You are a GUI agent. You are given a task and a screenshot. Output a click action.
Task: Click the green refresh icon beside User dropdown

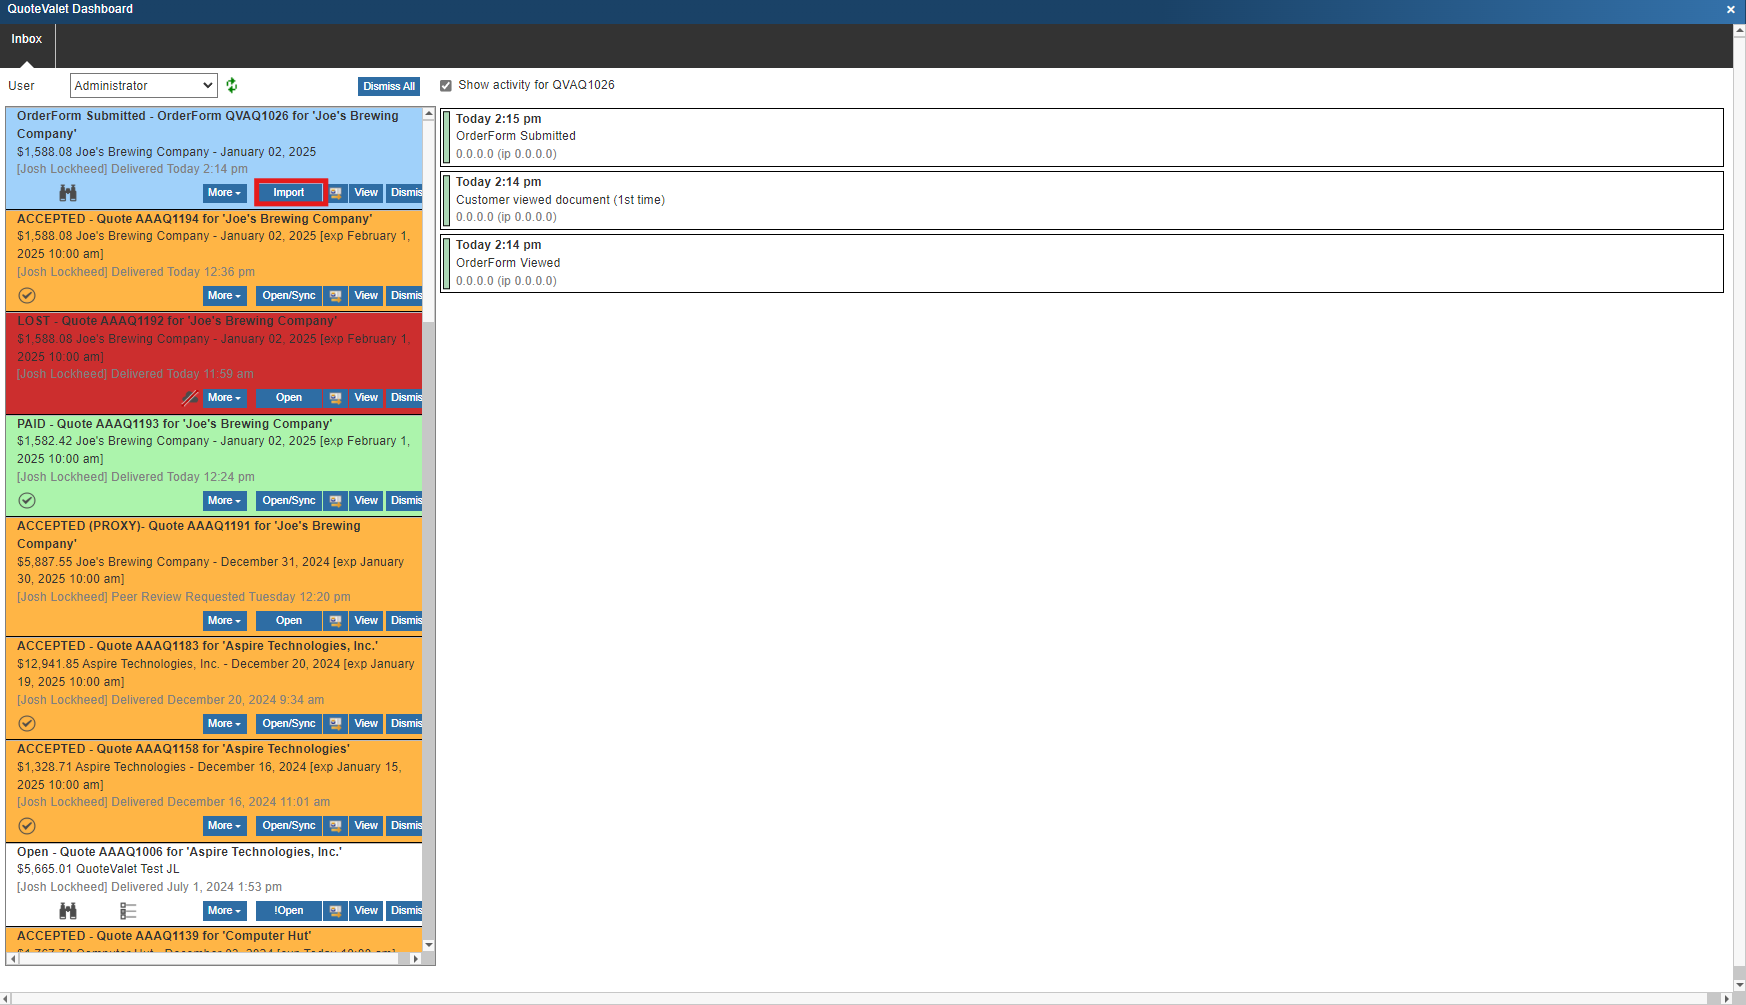[232, 86]
